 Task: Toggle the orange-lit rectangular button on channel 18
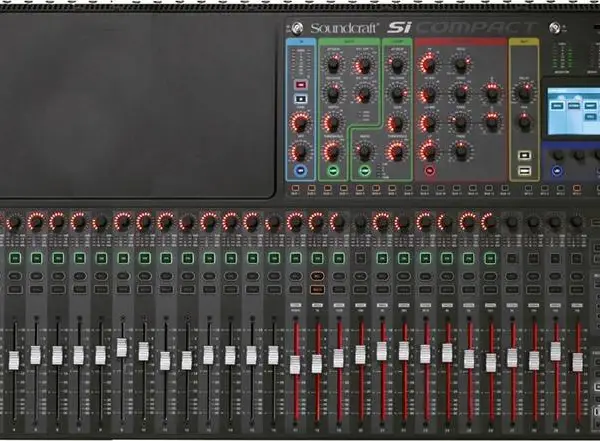click(x=317, y=290)
